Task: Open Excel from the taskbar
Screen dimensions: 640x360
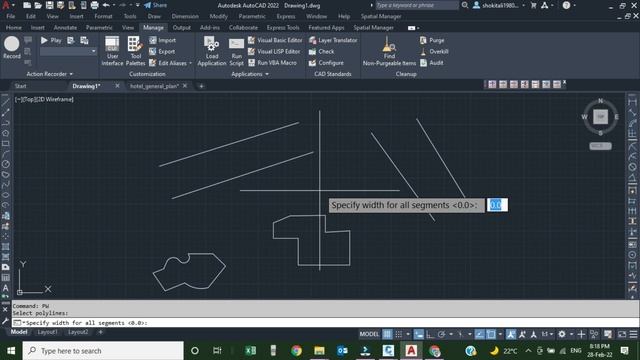Action: tap(250, 351)
